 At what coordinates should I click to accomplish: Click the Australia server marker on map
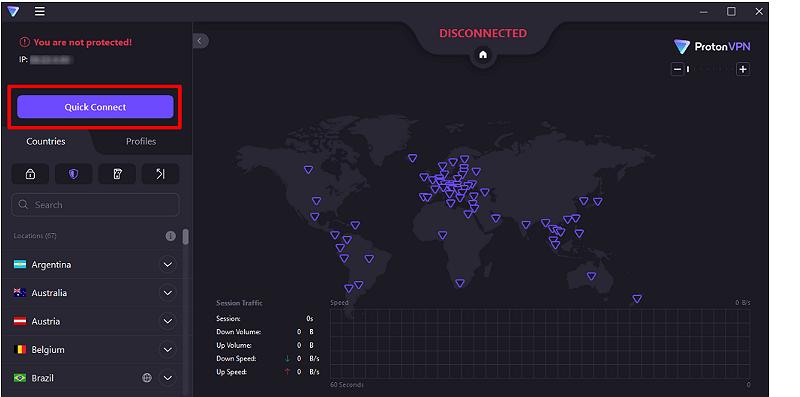(591, 276)
